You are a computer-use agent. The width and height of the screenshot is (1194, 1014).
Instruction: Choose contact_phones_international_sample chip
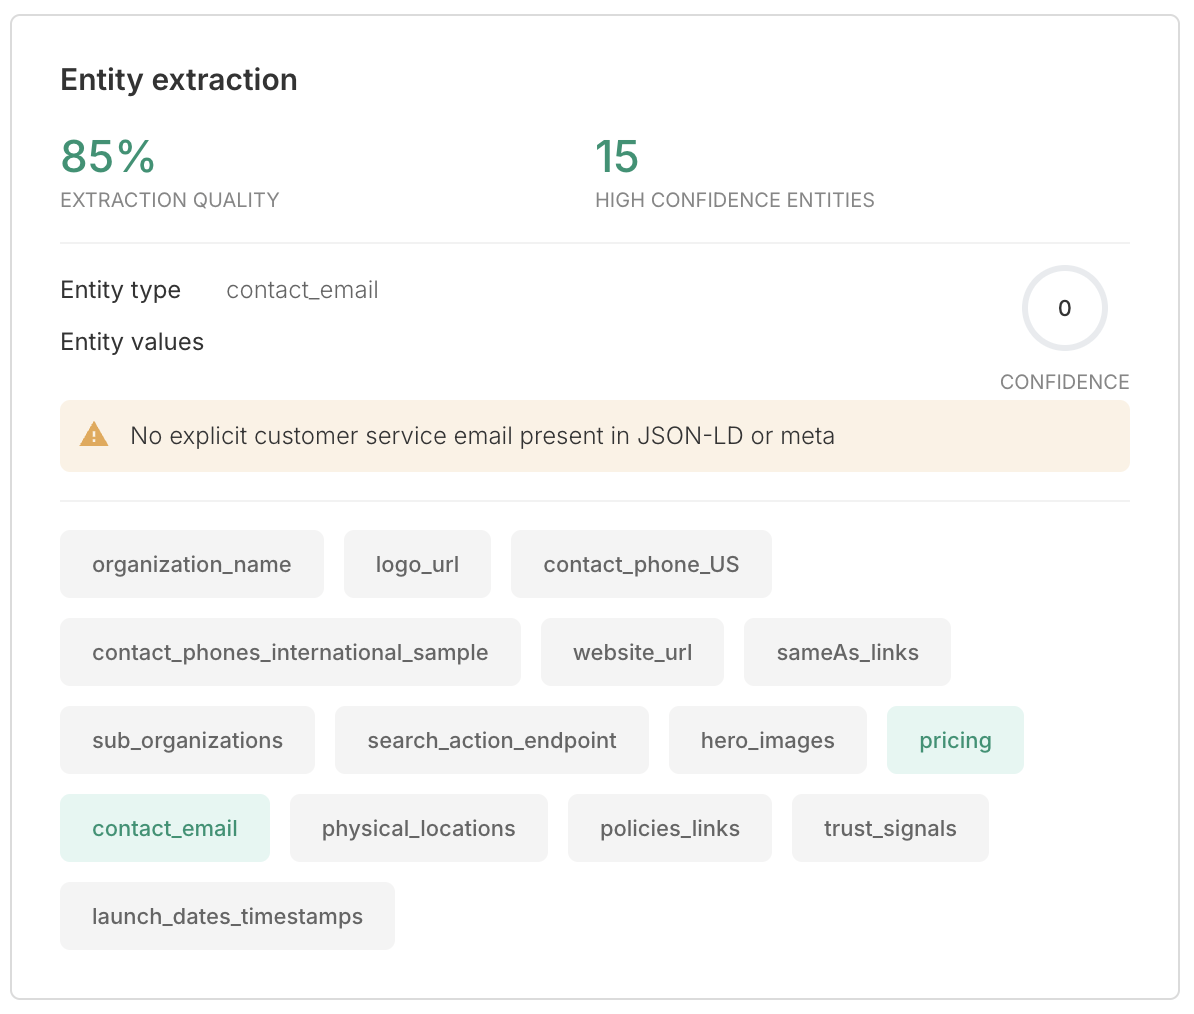click(x=290, y=652)
